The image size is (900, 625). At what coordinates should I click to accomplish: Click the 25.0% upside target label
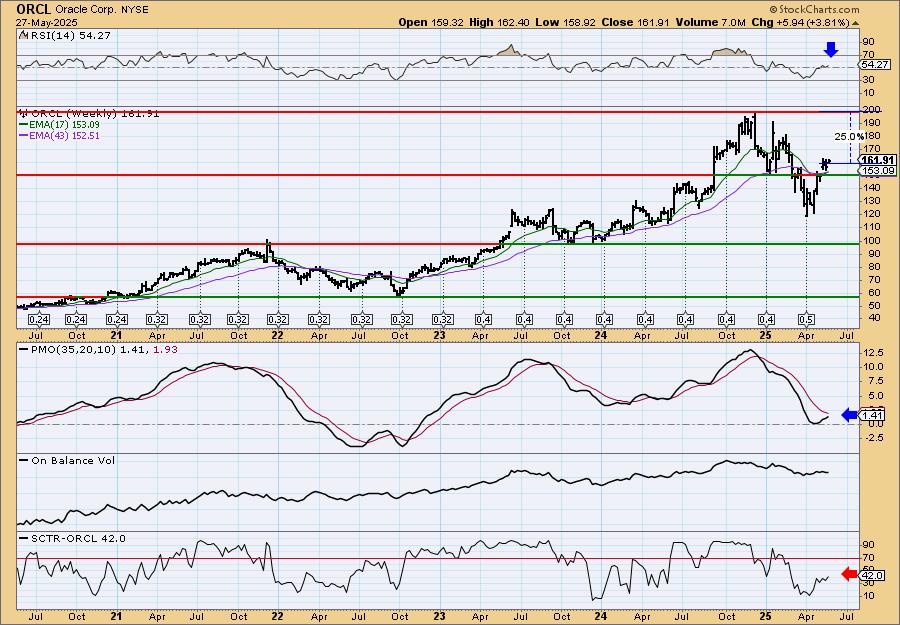849,137
